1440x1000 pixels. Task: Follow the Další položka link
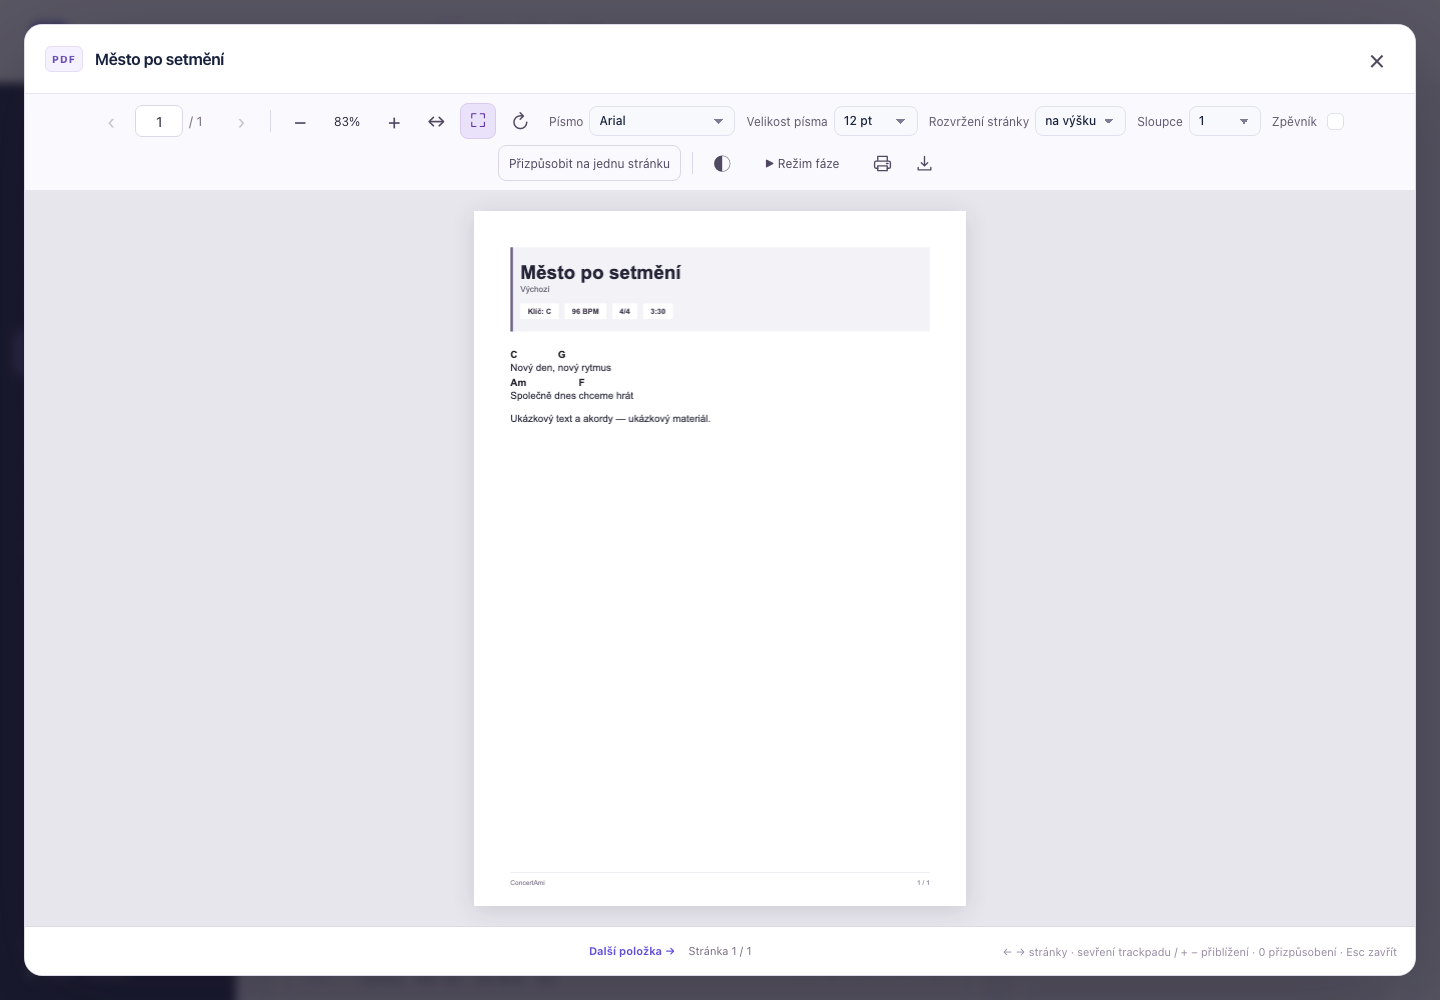coord(632,951)
